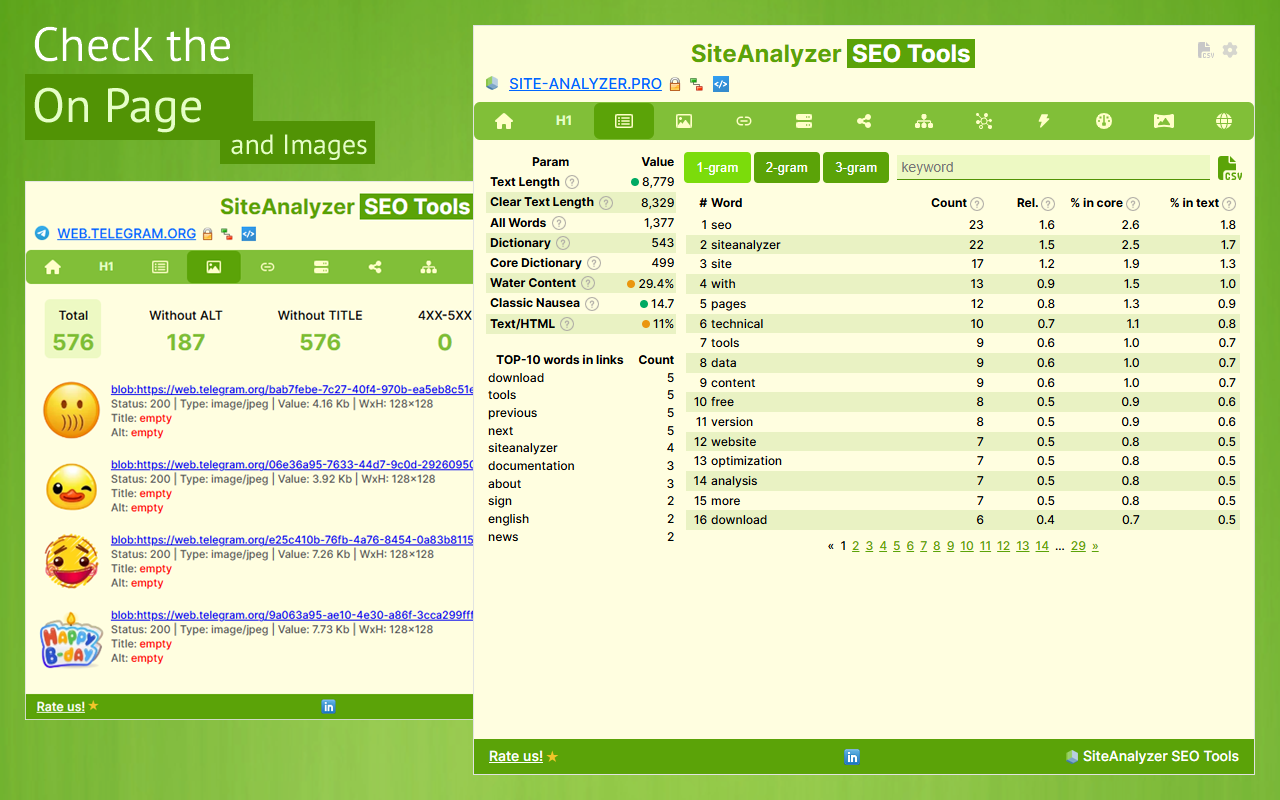Image resolution: width=1280 pixels, height=800 pixels.
Task: Select the page Speed lightning icon
Action: click(1044, 121)
